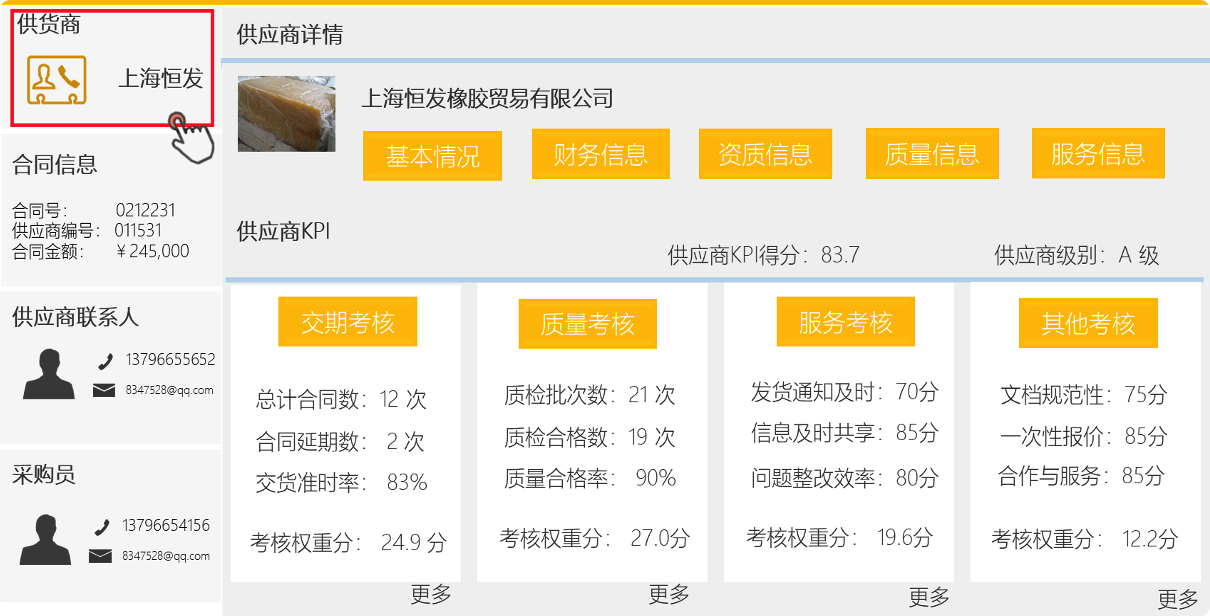Image resolution: width=1210 pixels, height=616 pixels.
Task: Click the purchaser phone icon
Action: click(102, 527)
